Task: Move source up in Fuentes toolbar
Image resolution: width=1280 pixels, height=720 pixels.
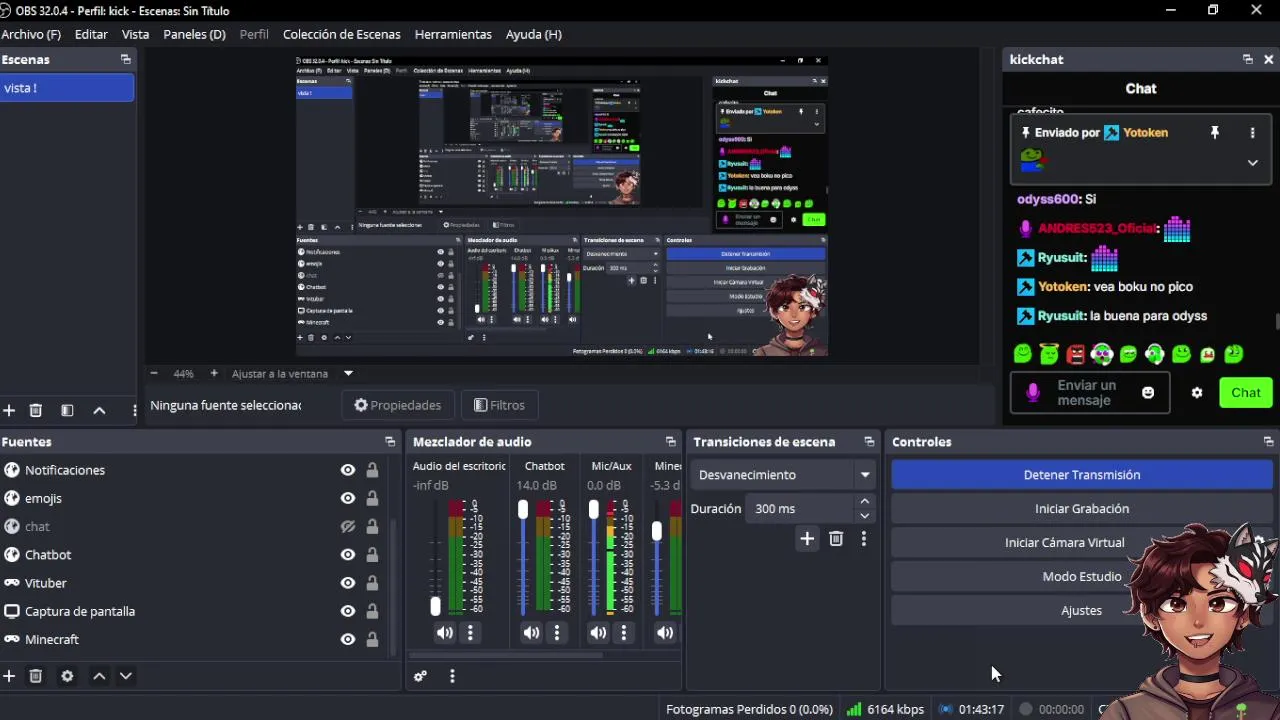Action: [x=99, y=676]
